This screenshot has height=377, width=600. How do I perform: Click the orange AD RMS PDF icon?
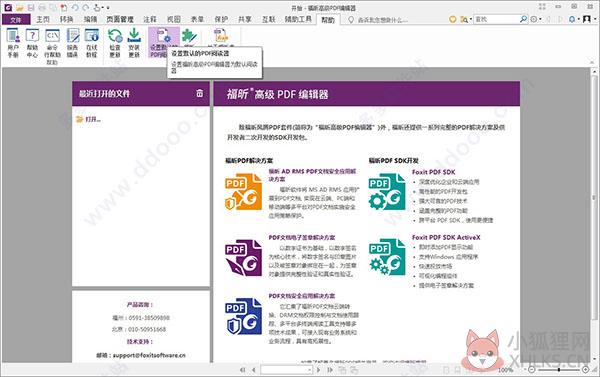[x=243, y=192]
